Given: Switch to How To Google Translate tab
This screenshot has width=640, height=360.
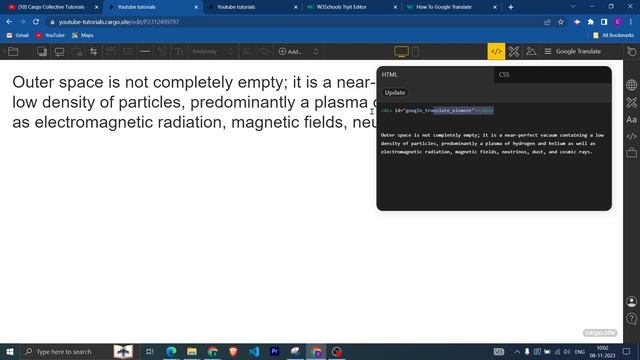Looking at the screenshot, I should tap(451, 7).
